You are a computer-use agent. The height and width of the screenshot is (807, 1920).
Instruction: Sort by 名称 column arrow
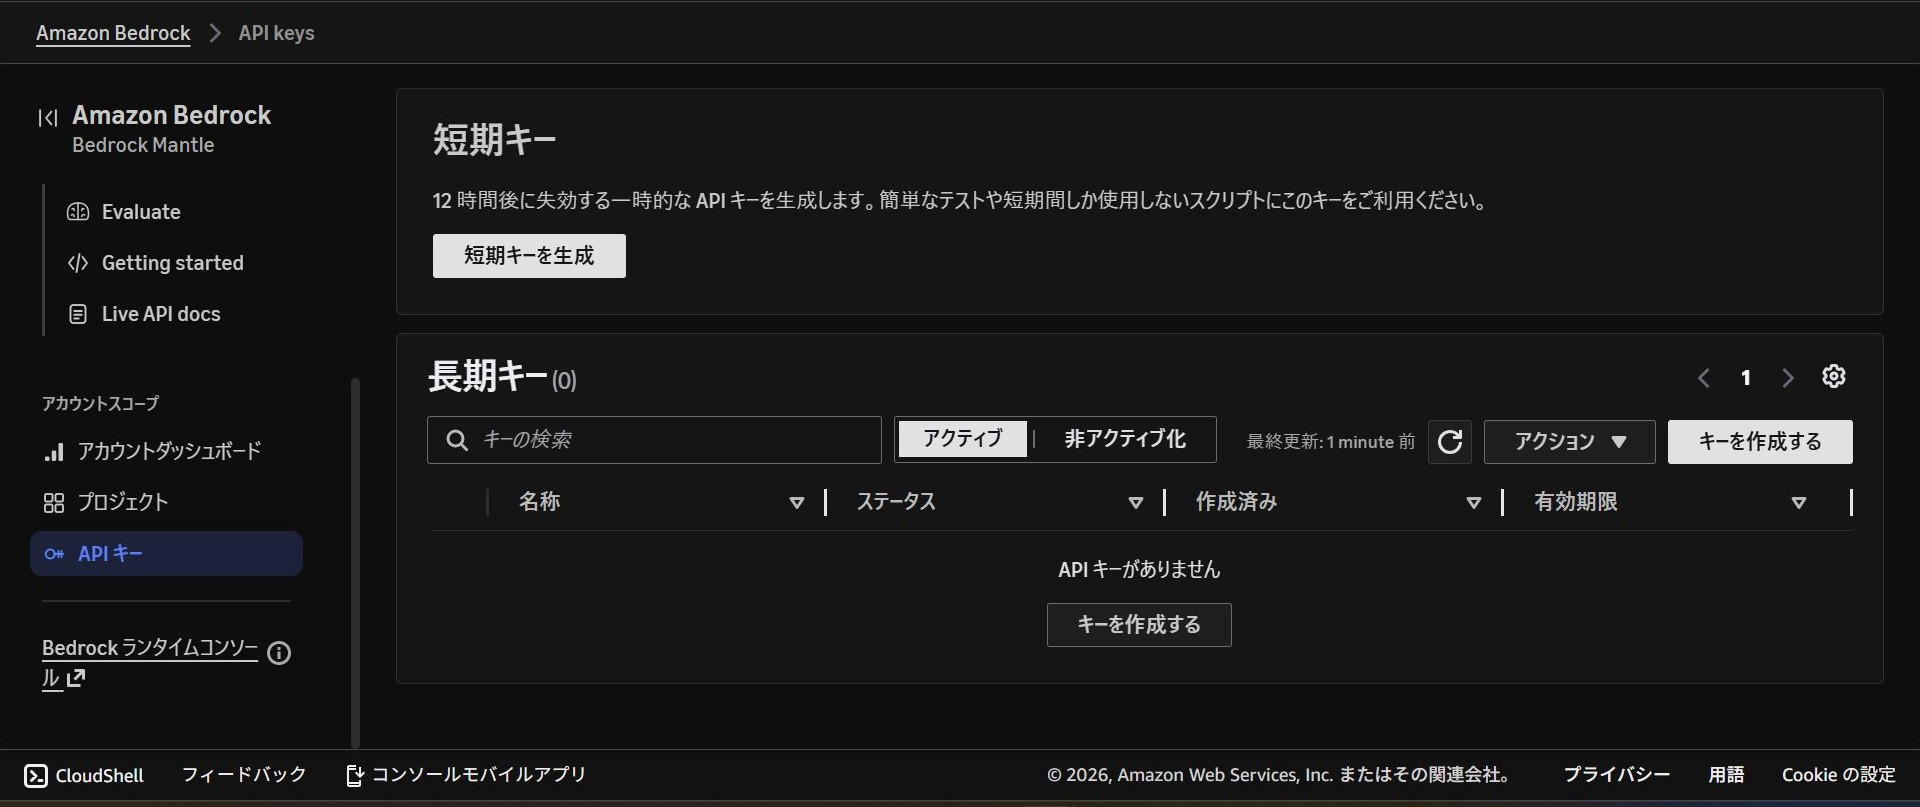[x=797, y=502]
